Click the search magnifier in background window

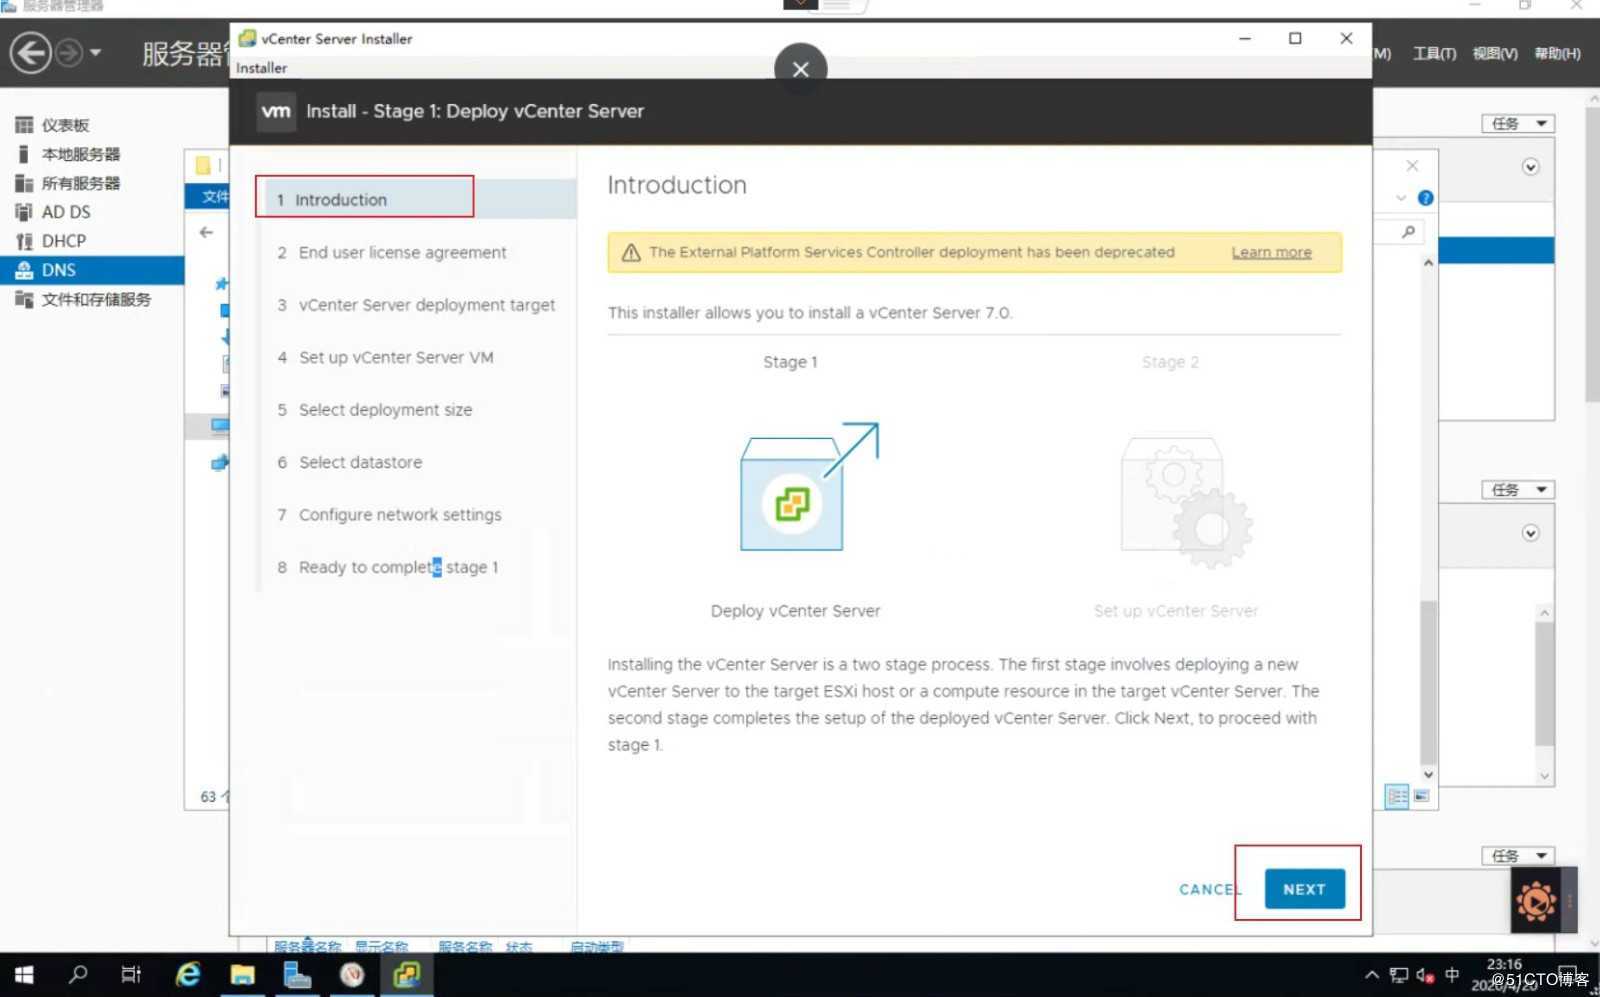coord(1409,232)
